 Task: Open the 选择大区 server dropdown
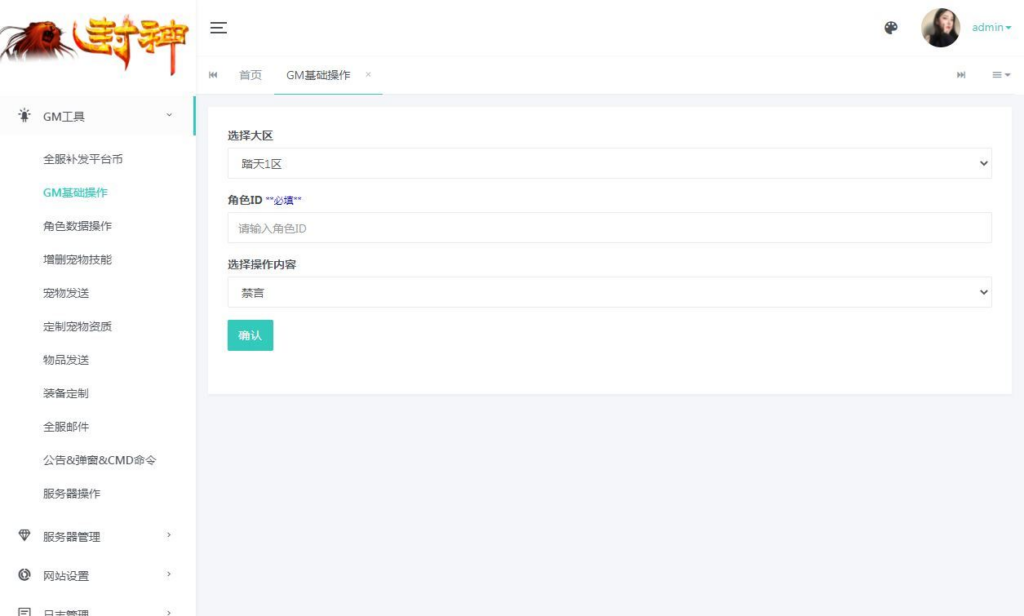(610, 162)
